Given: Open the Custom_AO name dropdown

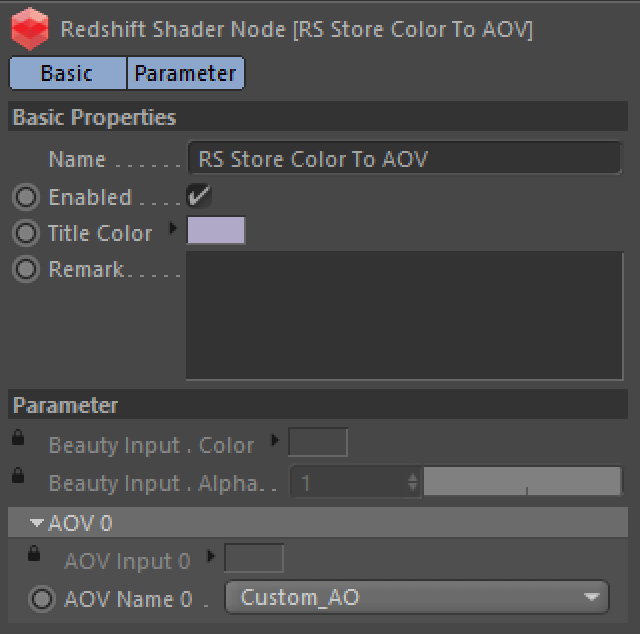Looking at the screenshot, I should (x=417, y=597).
